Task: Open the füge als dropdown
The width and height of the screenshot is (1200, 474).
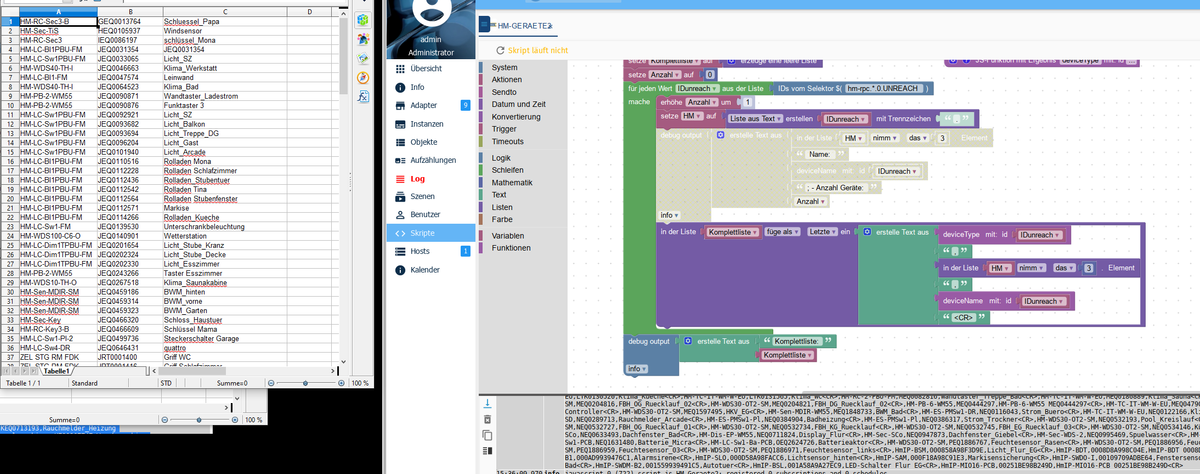Action: click(x=782, y=232)
